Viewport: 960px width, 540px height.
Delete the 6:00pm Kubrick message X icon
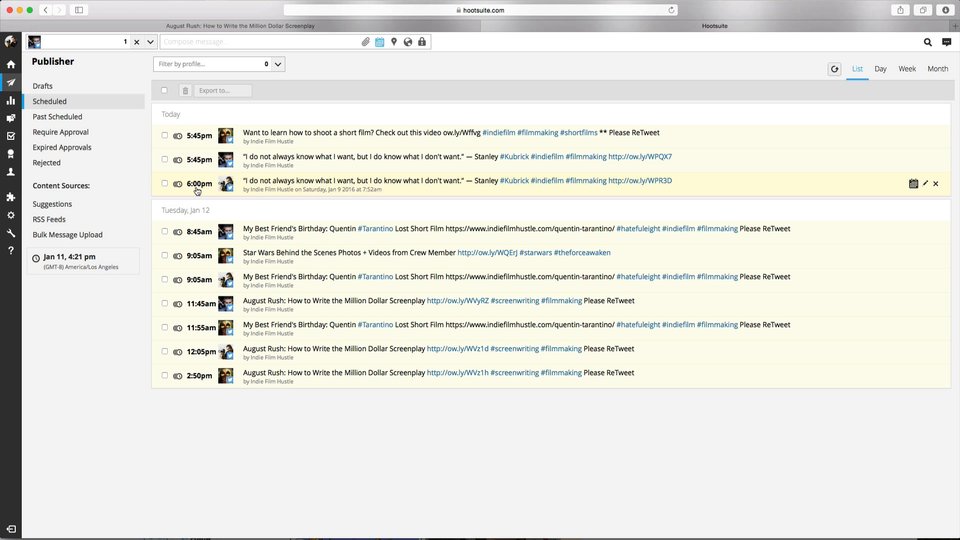936,184
